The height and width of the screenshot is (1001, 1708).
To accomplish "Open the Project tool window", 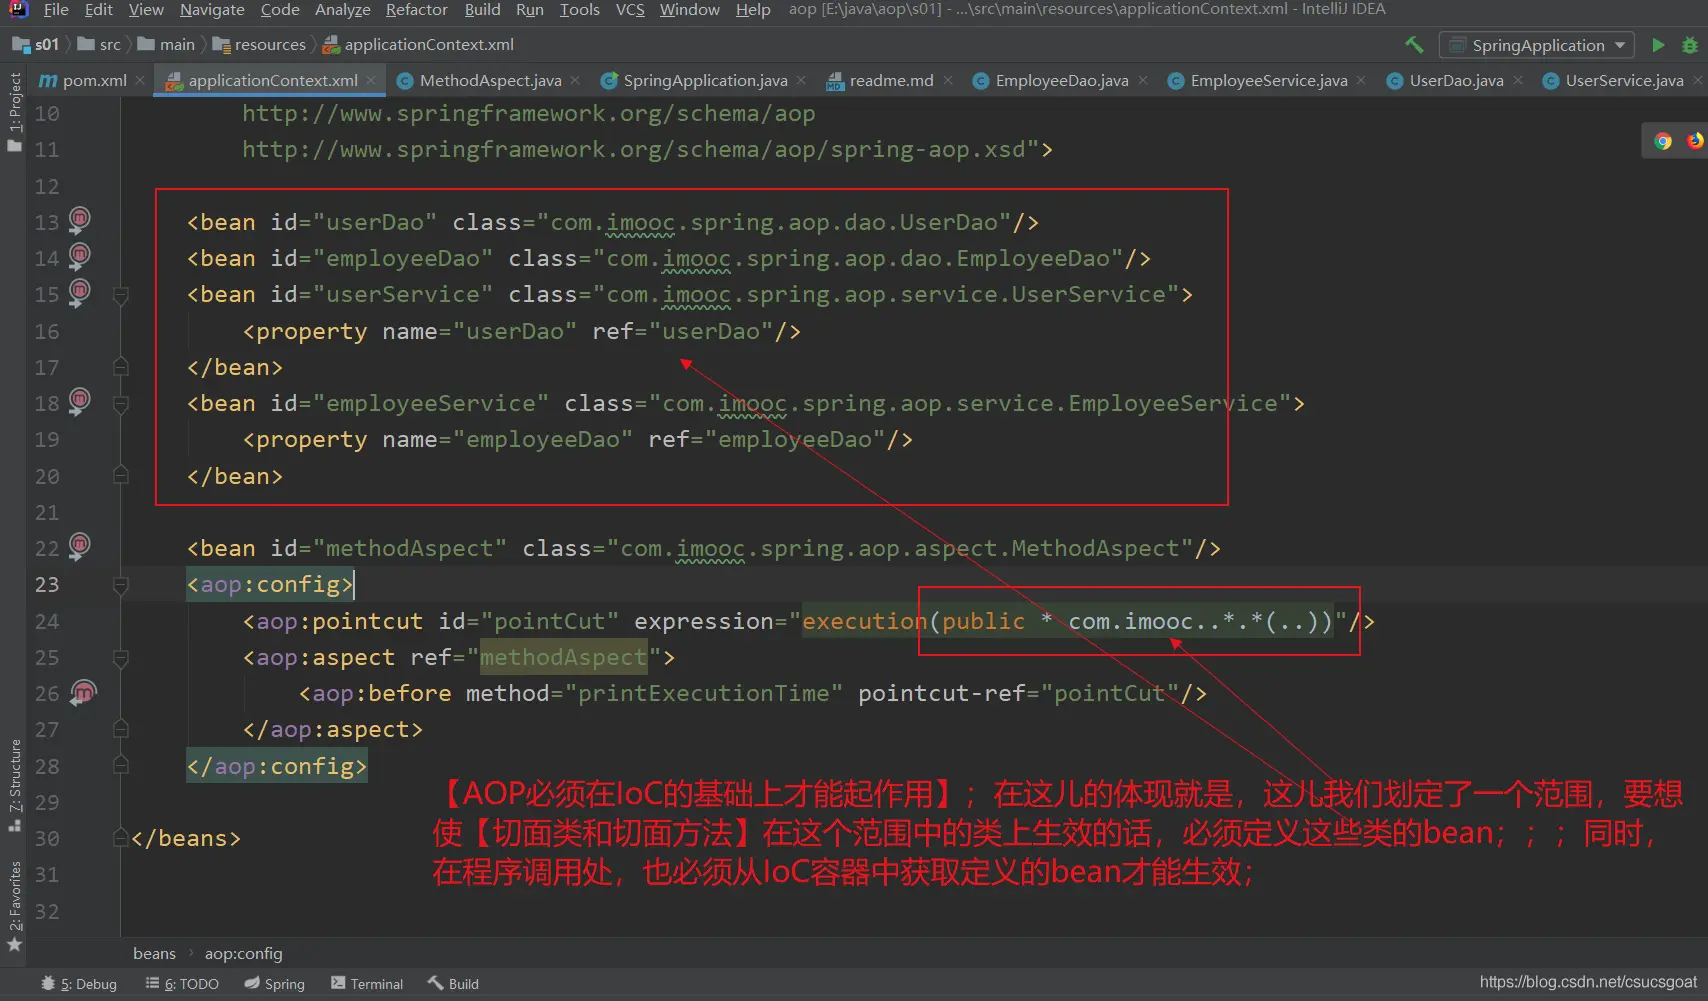I will coord(14,110).
